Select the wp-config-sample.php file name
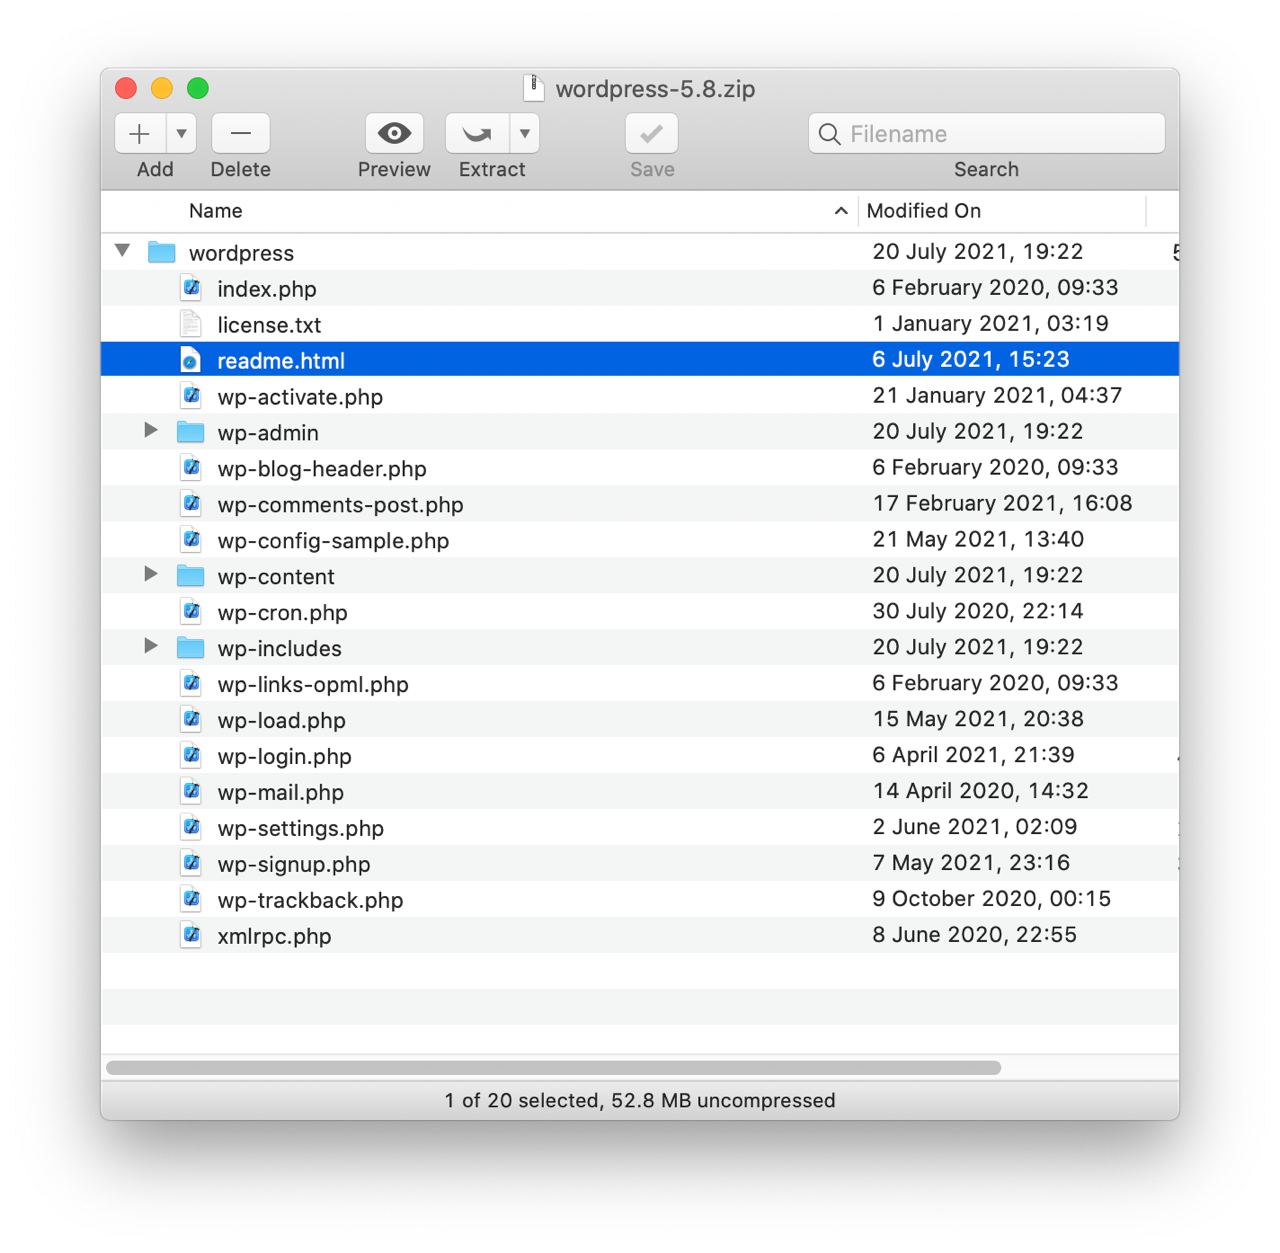The image size is (1280, 1253). tap(333, 541)
